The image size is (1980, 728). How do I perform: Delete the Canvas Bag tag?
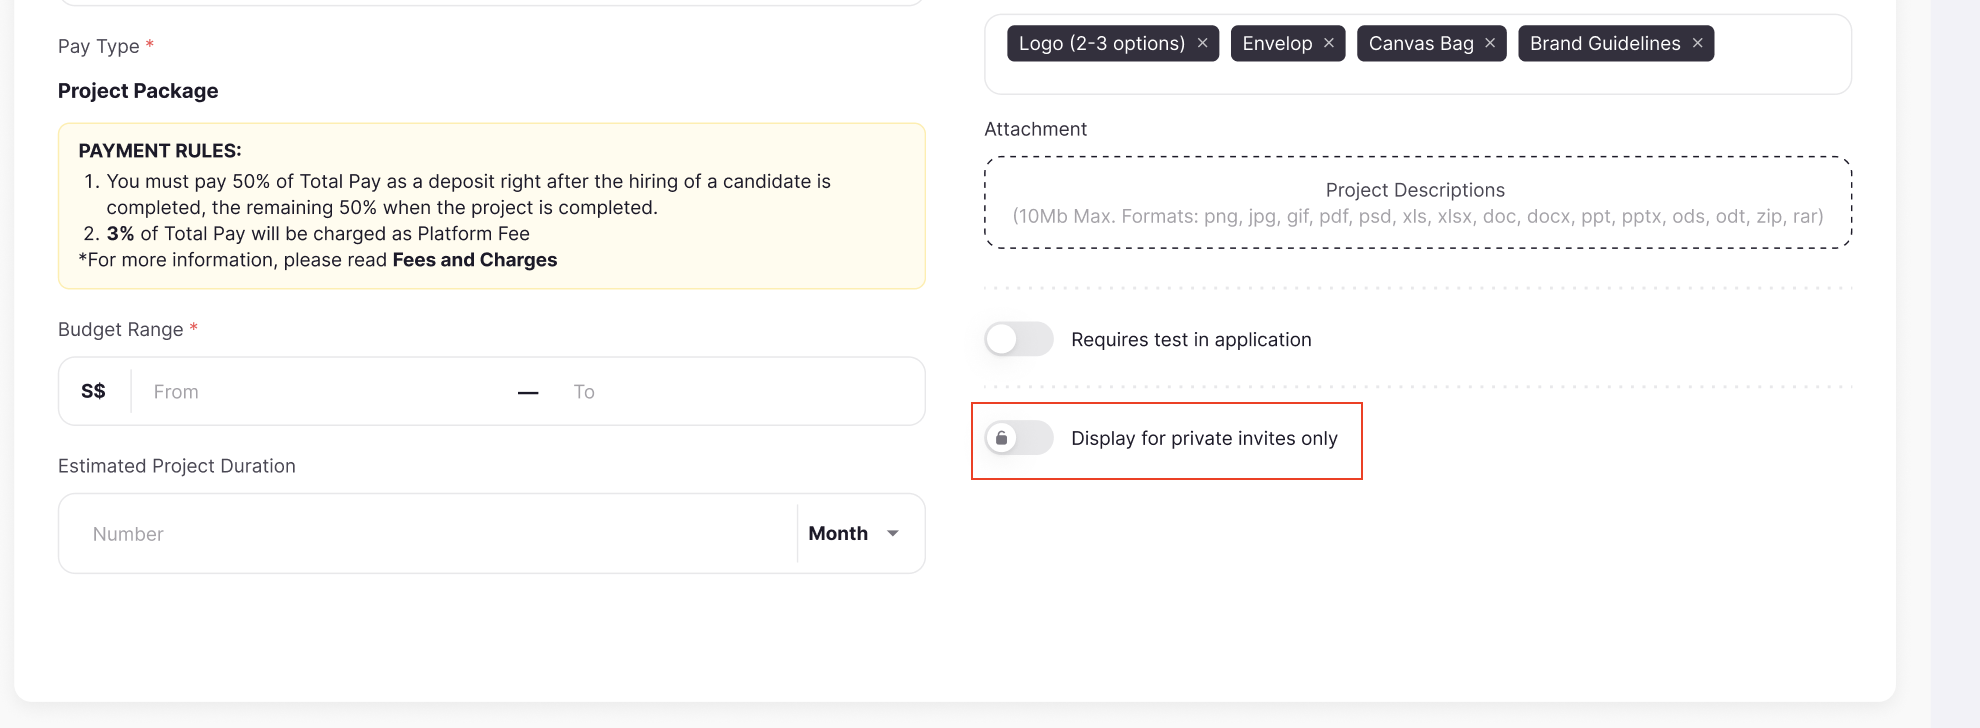pos(1490,43)
